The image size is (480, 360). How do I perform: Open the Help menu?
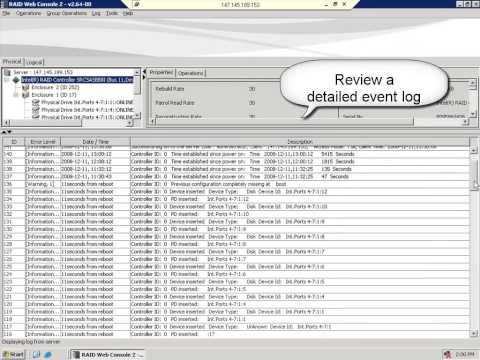pos(128,13)
